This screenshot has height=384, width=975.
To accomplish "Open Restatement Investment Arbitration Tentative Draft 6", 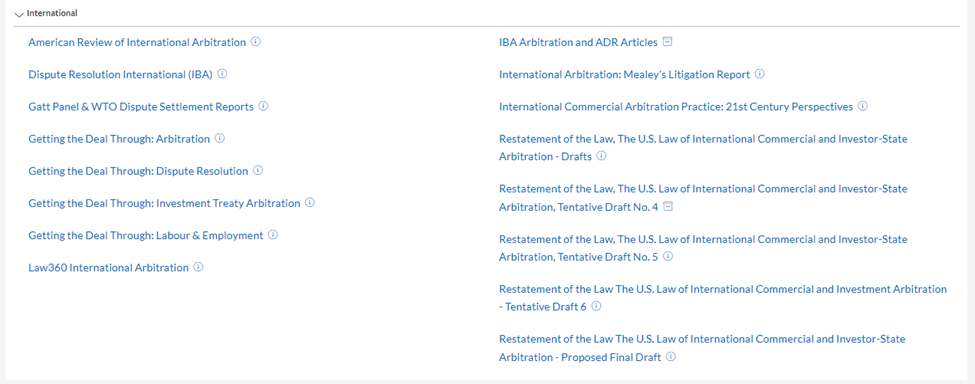I will [723, 298].
